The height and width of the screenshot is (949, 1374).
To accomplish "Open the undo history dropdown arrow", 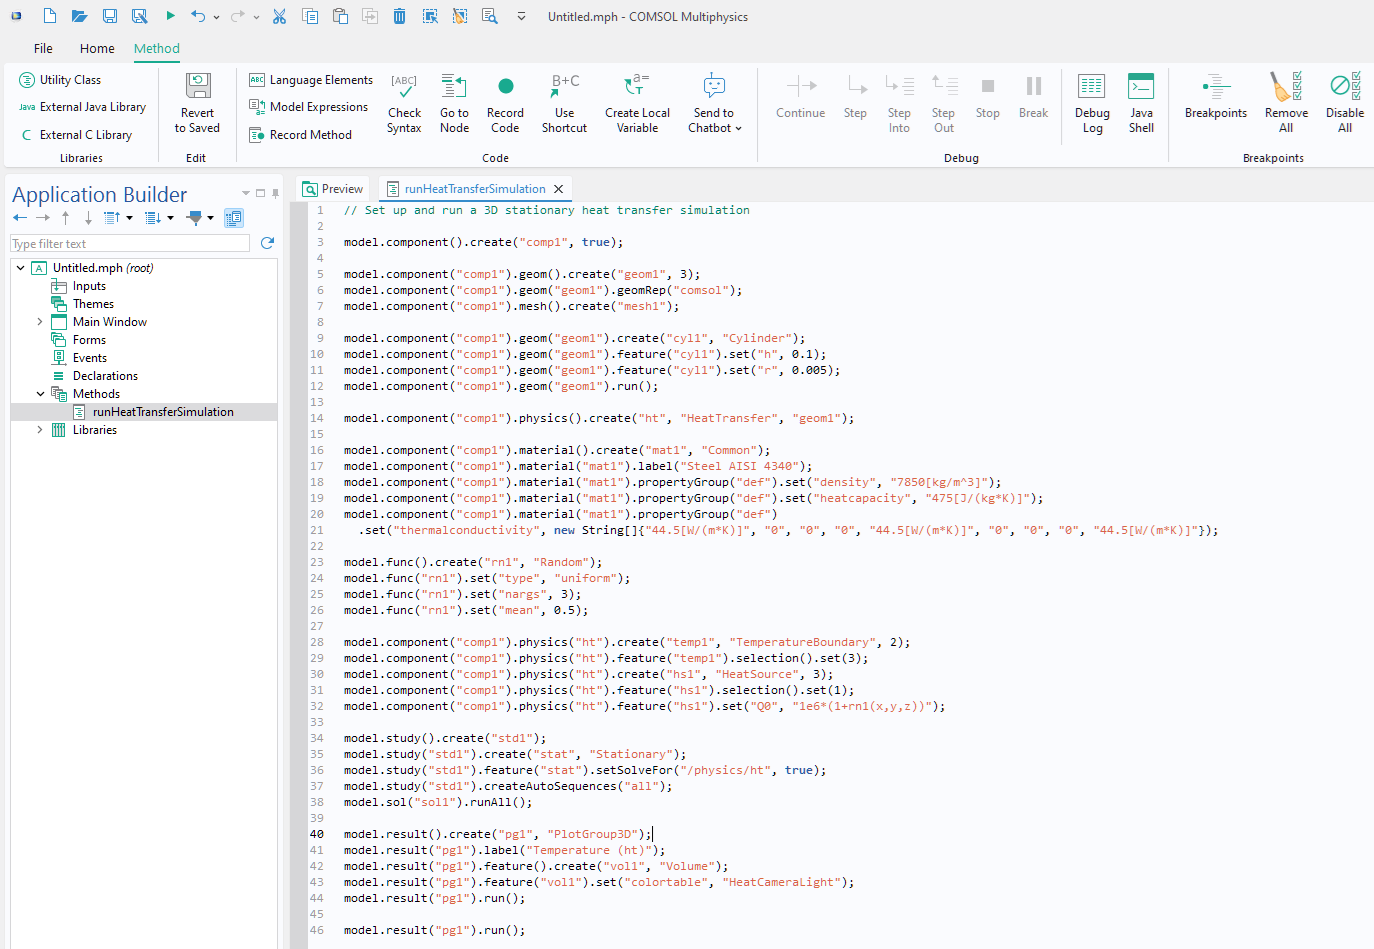I will 216,17.
